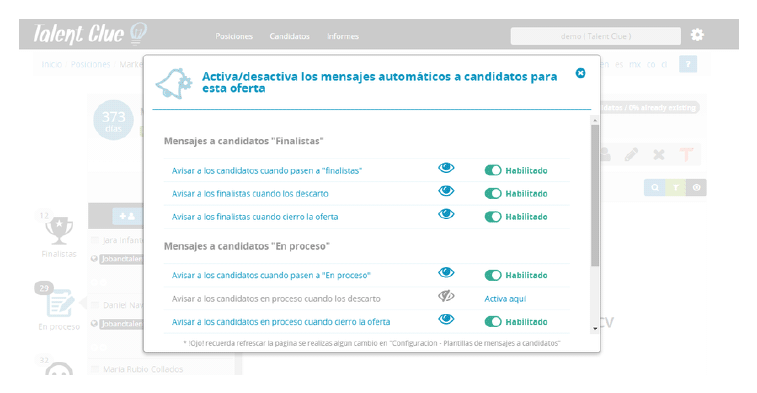Click the demo Talent Clue account field
Image resolution: width=757 pixels, height=393 pixels.
coord(596,36)
